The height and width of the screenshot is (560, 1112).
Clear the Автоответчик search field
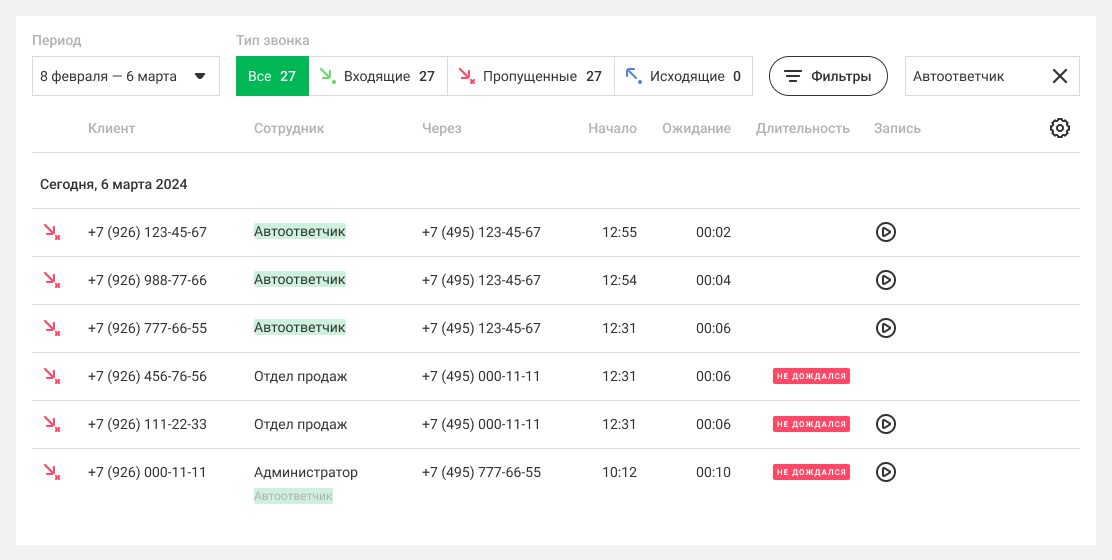coord(1060,76)
